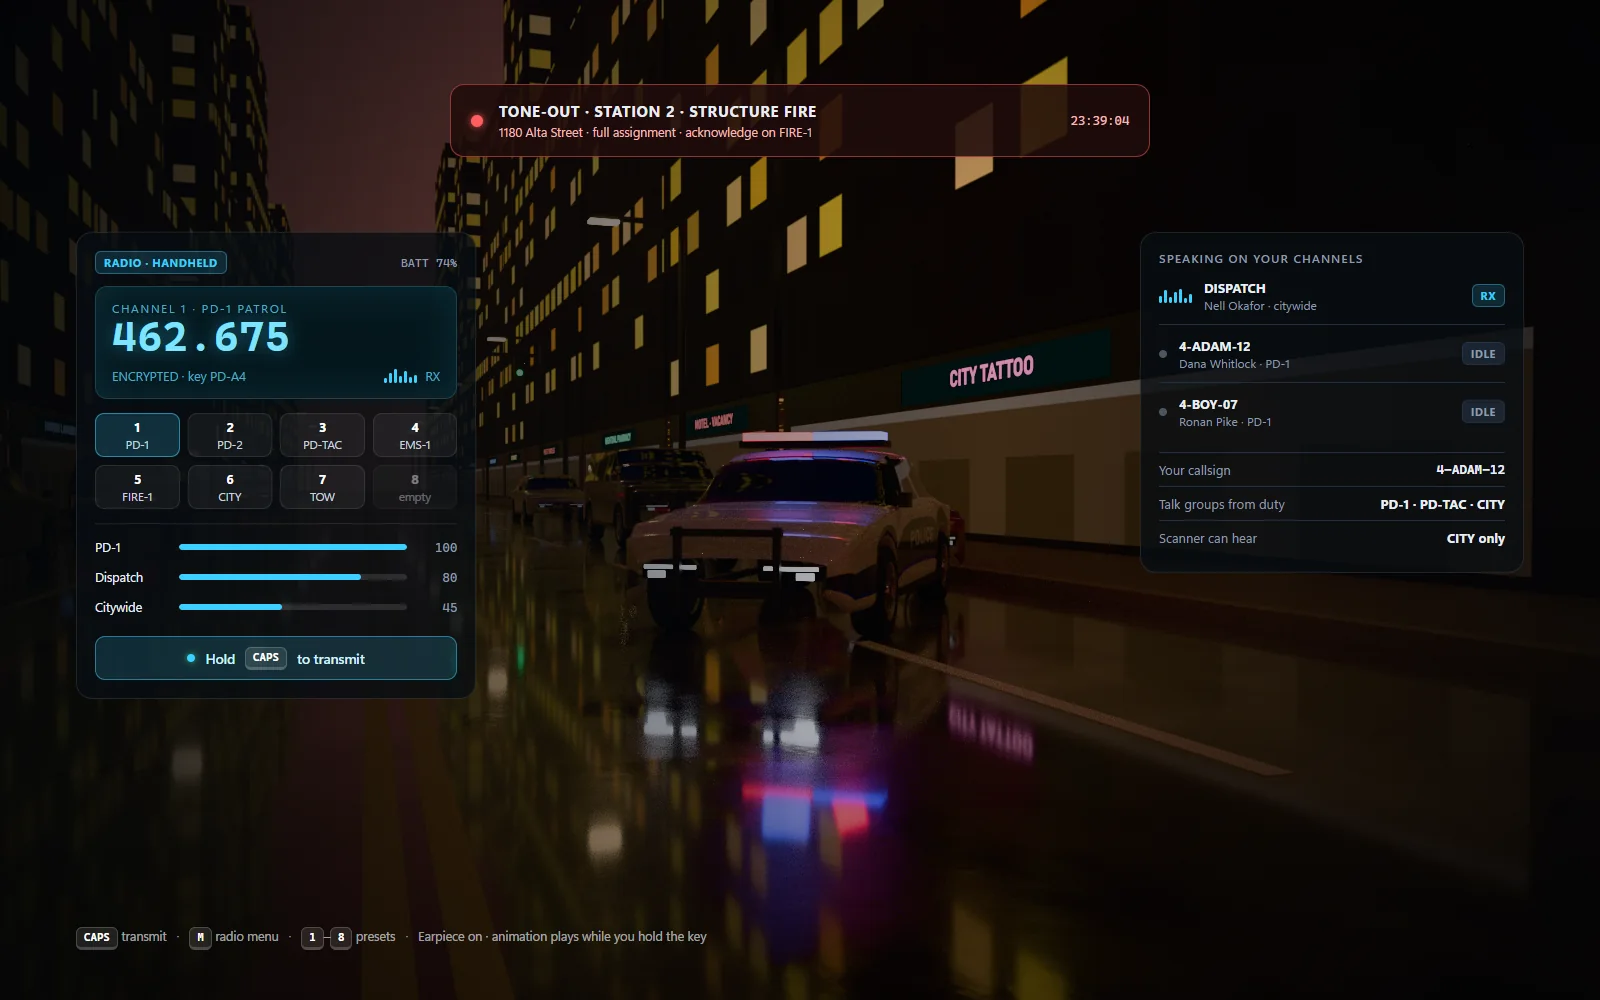
Task: Adjust the Dispatch volume slider
Action: pos(293,577)
